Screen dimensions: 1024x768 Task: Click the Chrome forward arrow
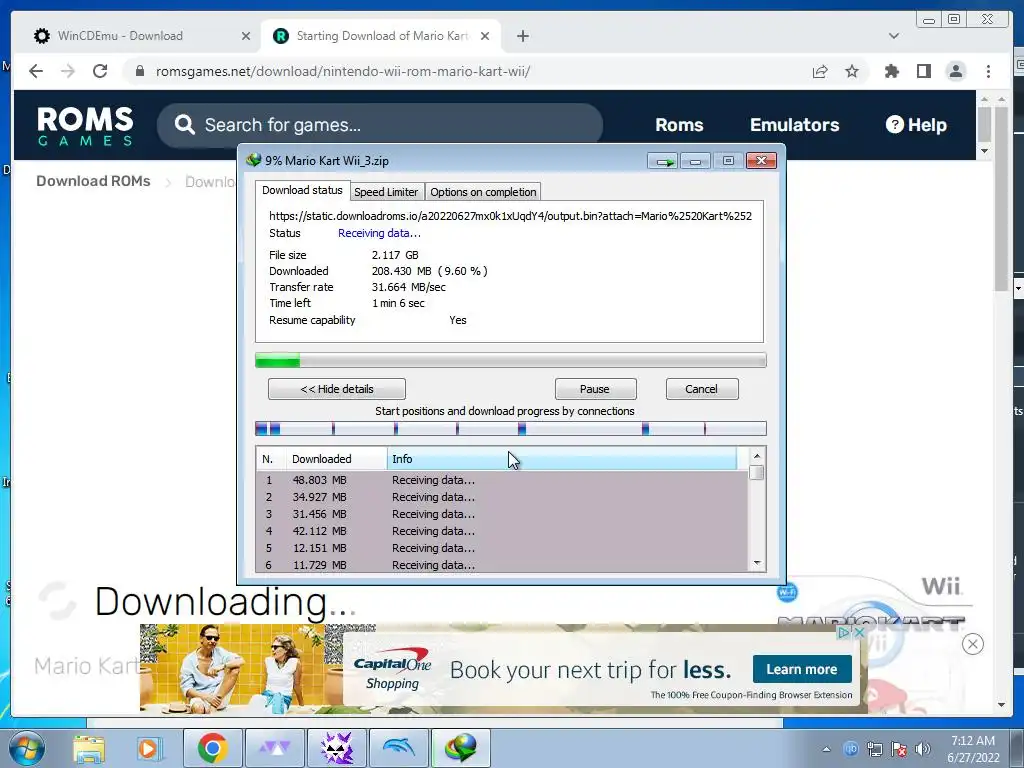point(68,71)
